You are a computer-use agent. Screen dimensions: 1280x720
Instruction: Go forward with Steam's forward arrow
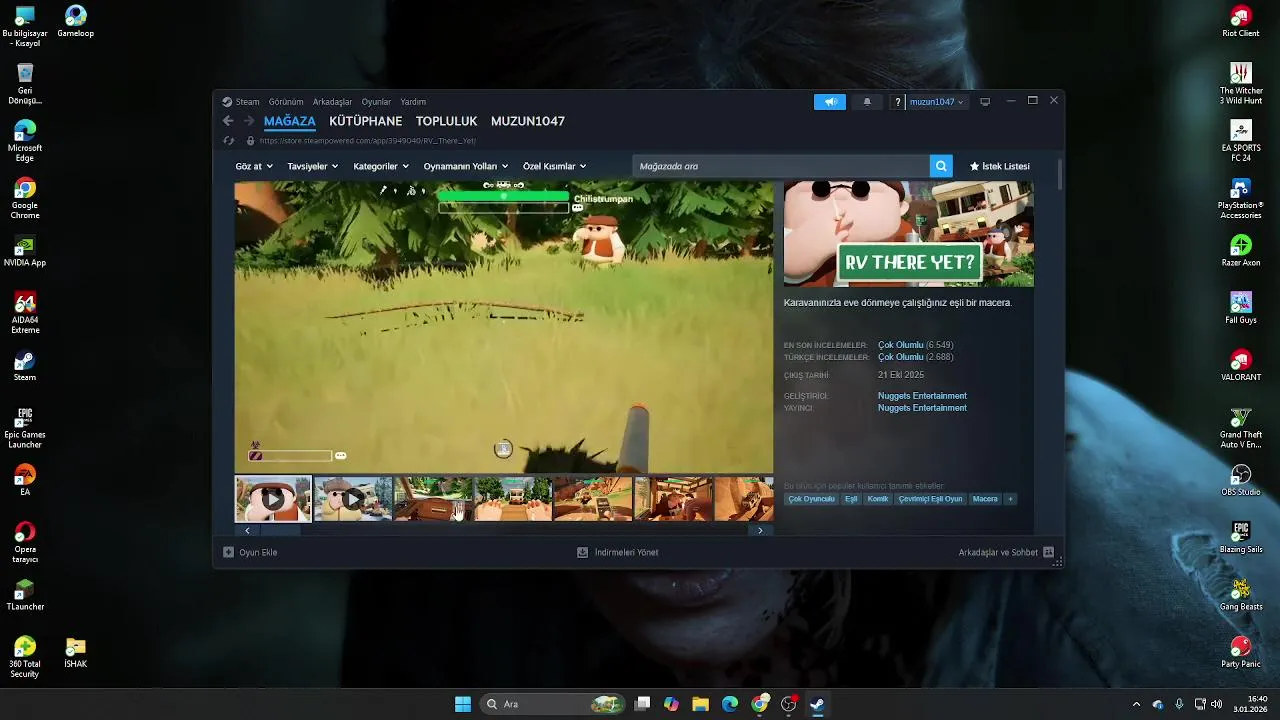249,121
